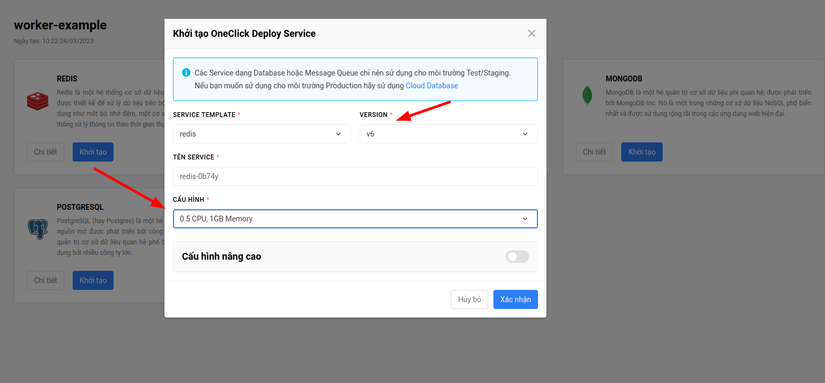The width and height of the screenshot is (825, 383).
Task: Click Khởi tạo button for PostgreSQL
Action: 93,280
